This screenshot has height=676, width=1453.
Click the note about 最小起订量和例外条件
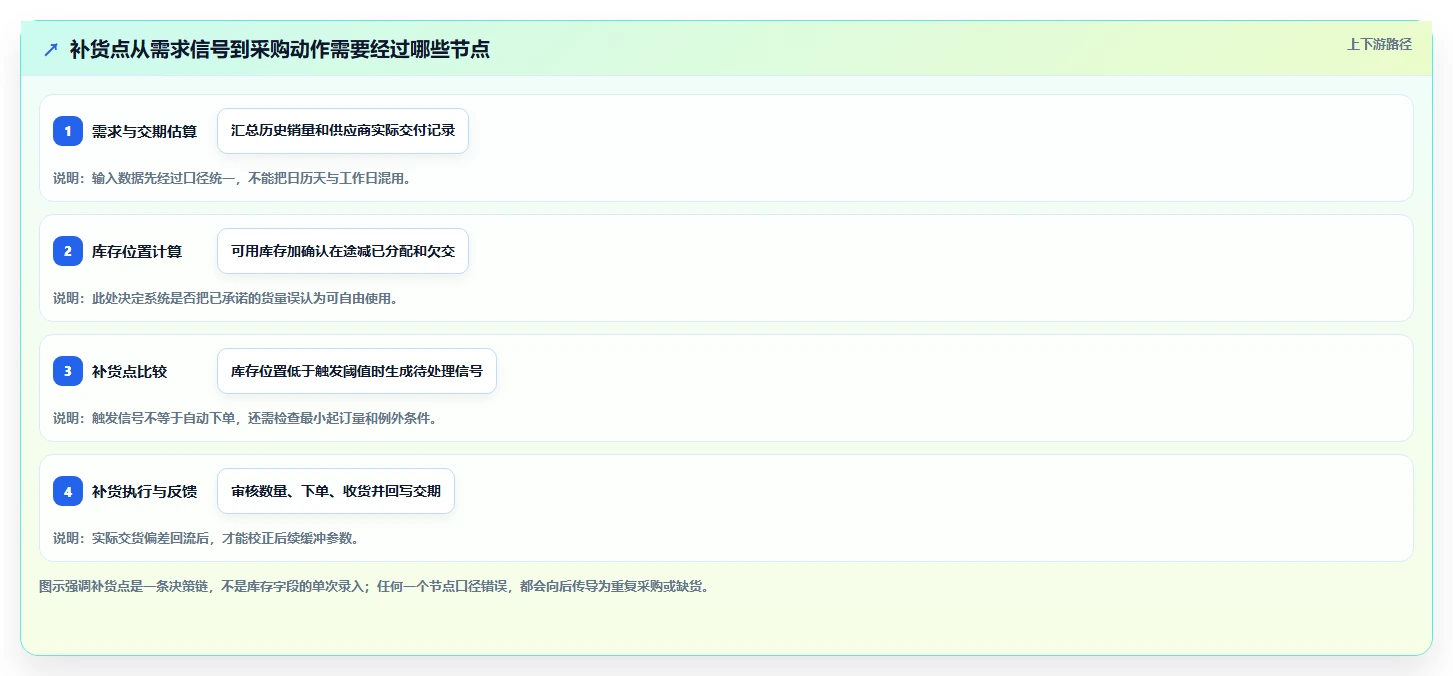245,418
